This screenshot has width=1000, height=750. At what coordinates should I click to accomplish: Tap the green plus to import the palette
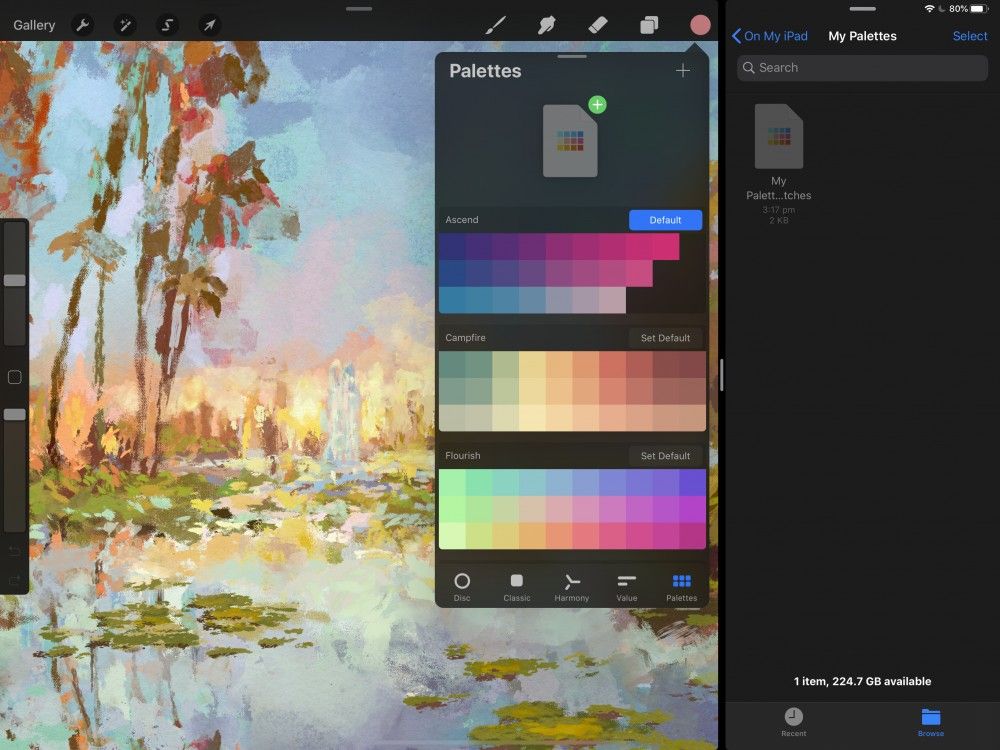pyautogui.click(x=597, y=104)
